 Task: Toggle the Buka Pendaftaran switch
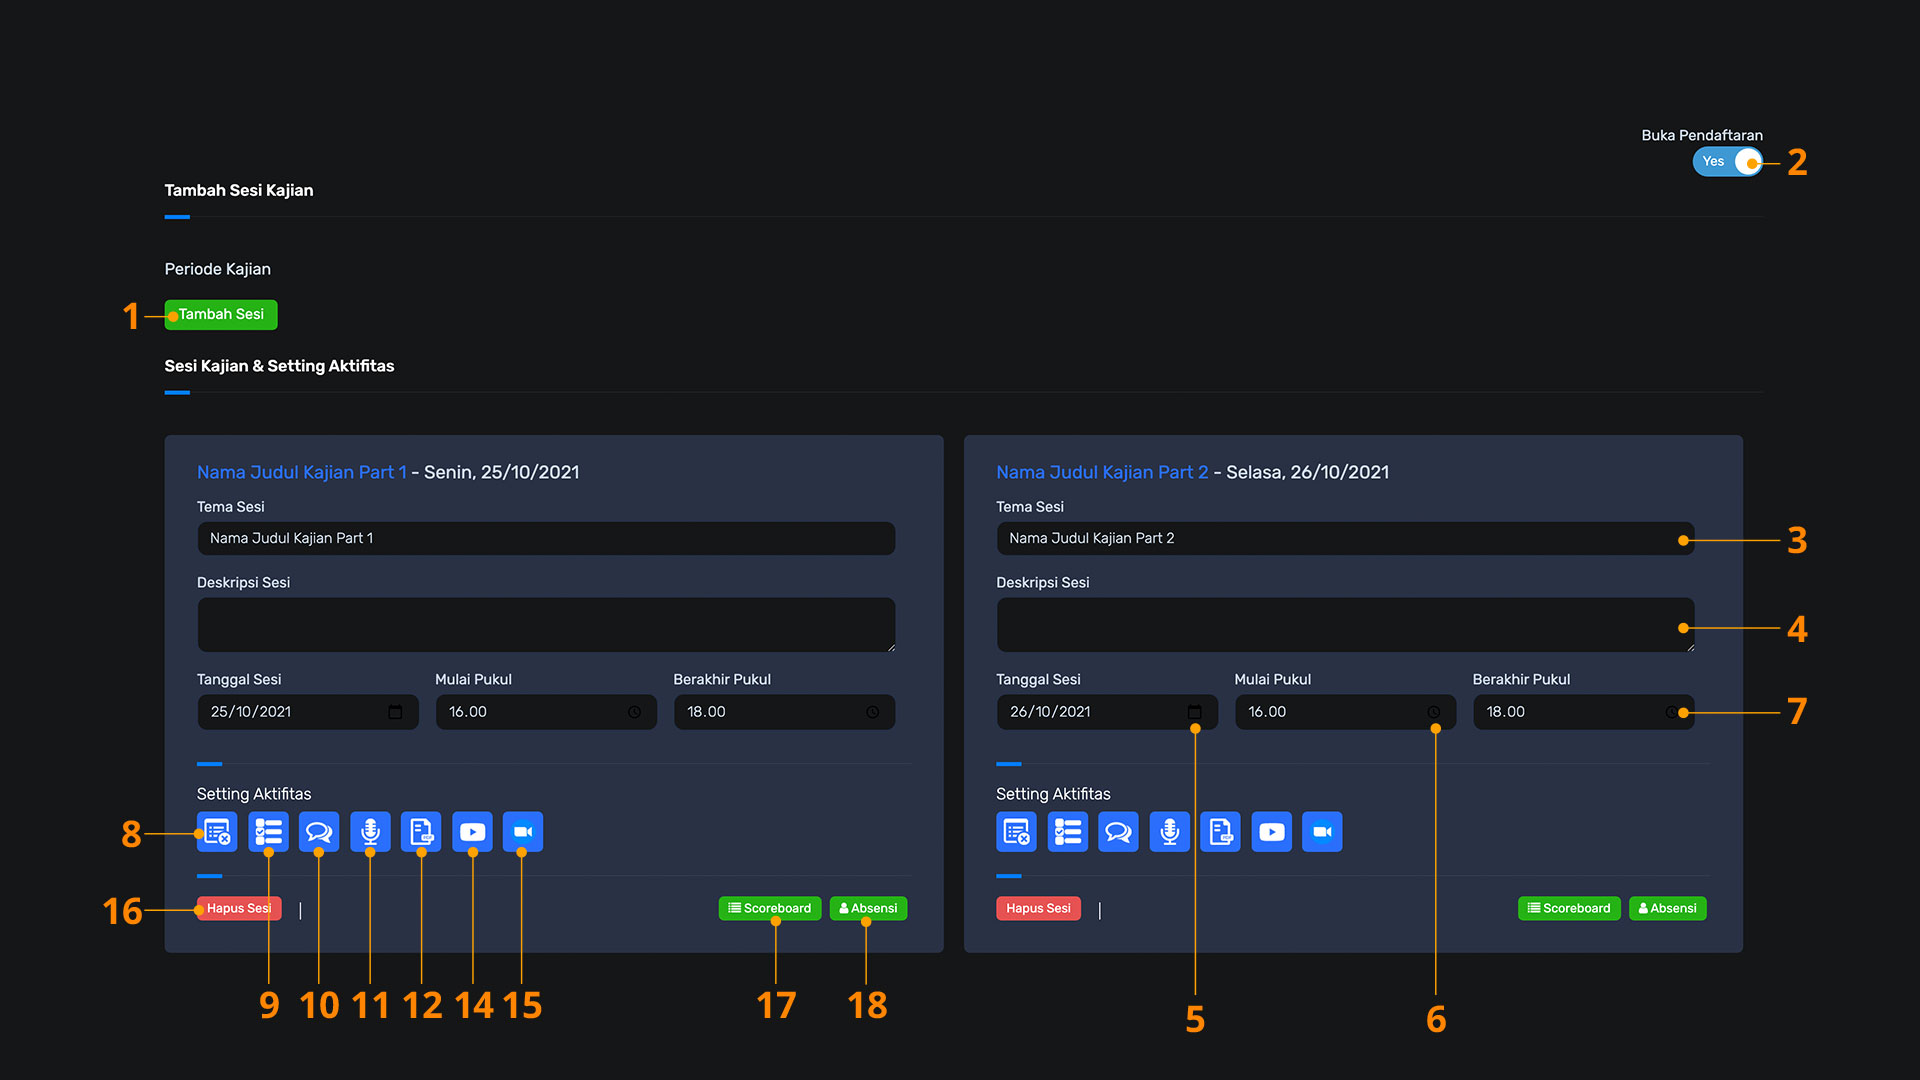pyautogui.click(x=1727, y=161)
